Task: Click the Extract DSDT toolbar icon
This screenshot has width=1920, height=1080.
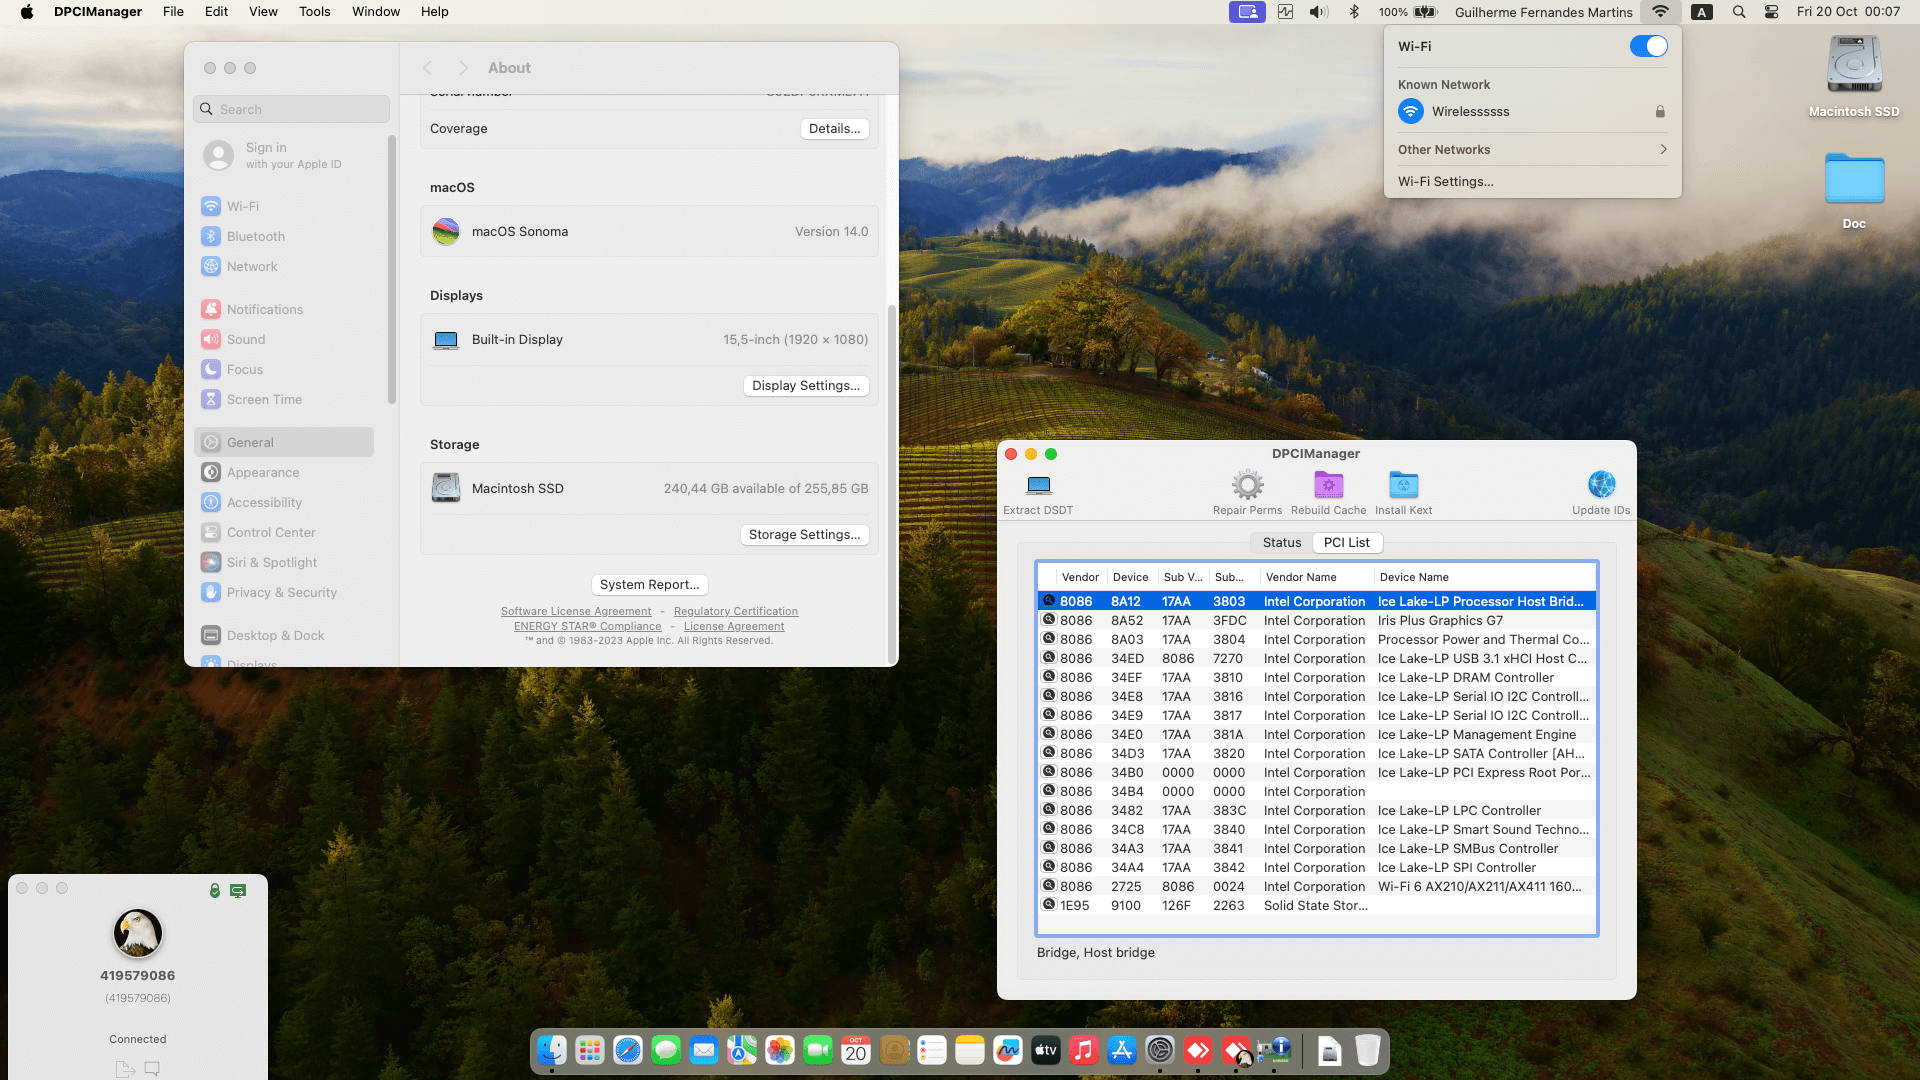Action: [x=1038, y=486]
